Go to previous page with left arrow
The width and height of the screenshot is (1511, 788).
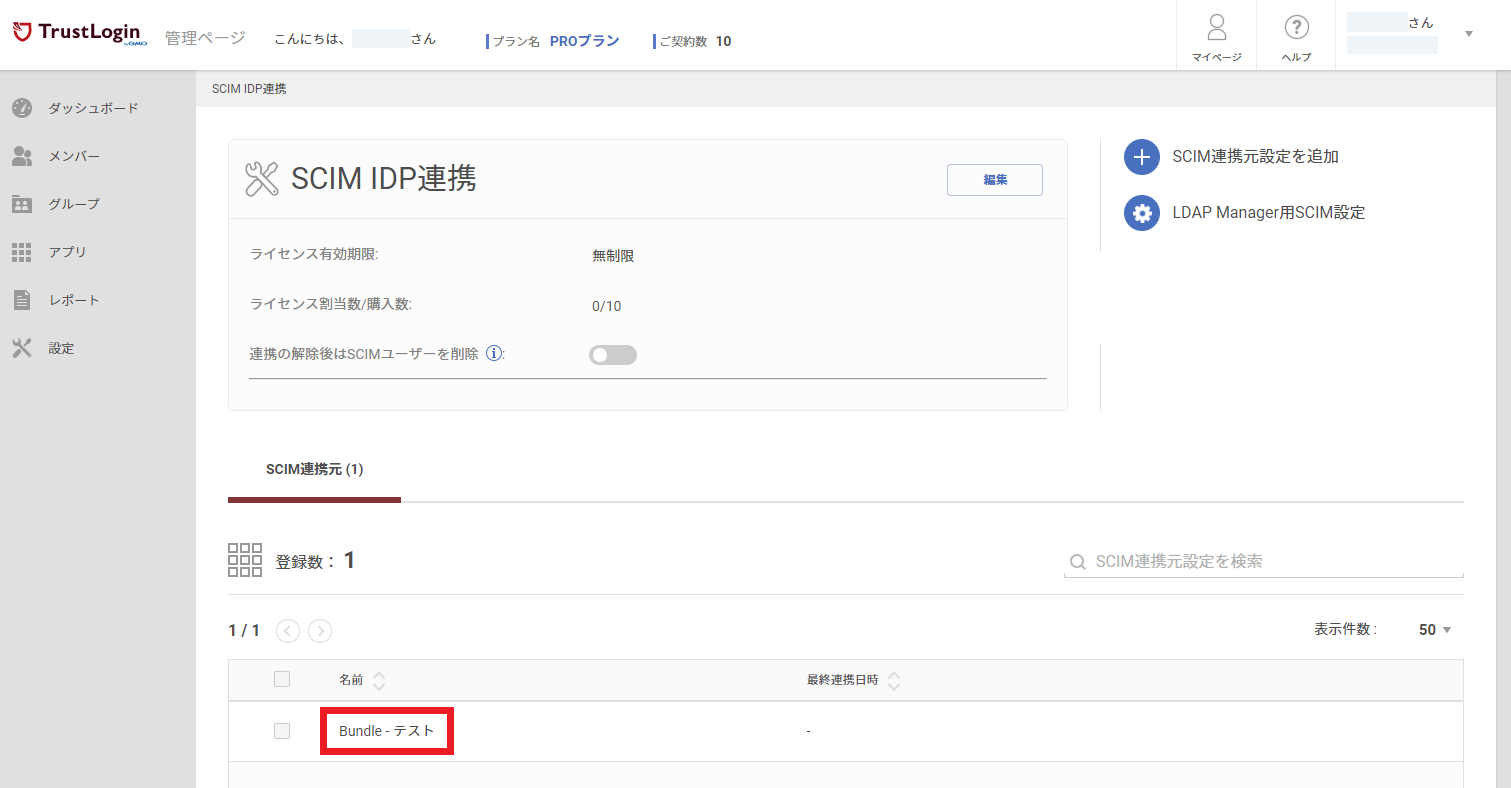pyautogui.click(x=288, y=630)
